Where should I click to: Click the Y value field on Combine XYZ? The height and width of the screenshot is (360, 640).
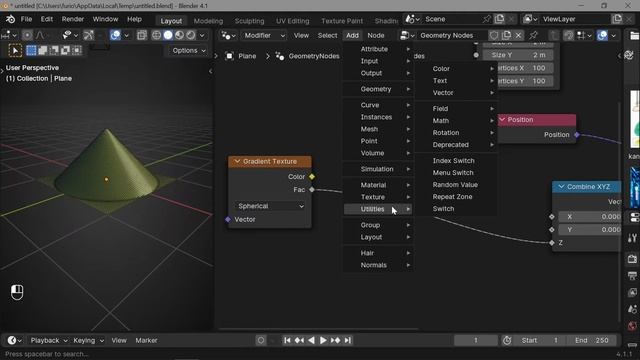pyautogui.click(x=589, y=230)
